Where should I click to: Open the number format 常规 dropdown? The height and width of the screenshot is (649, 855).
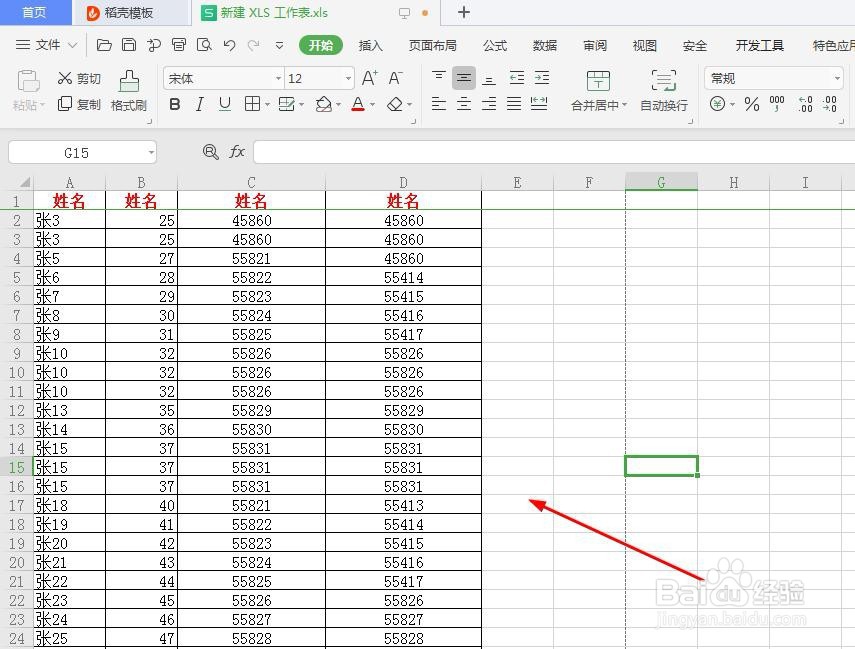(x=836, y=78)
